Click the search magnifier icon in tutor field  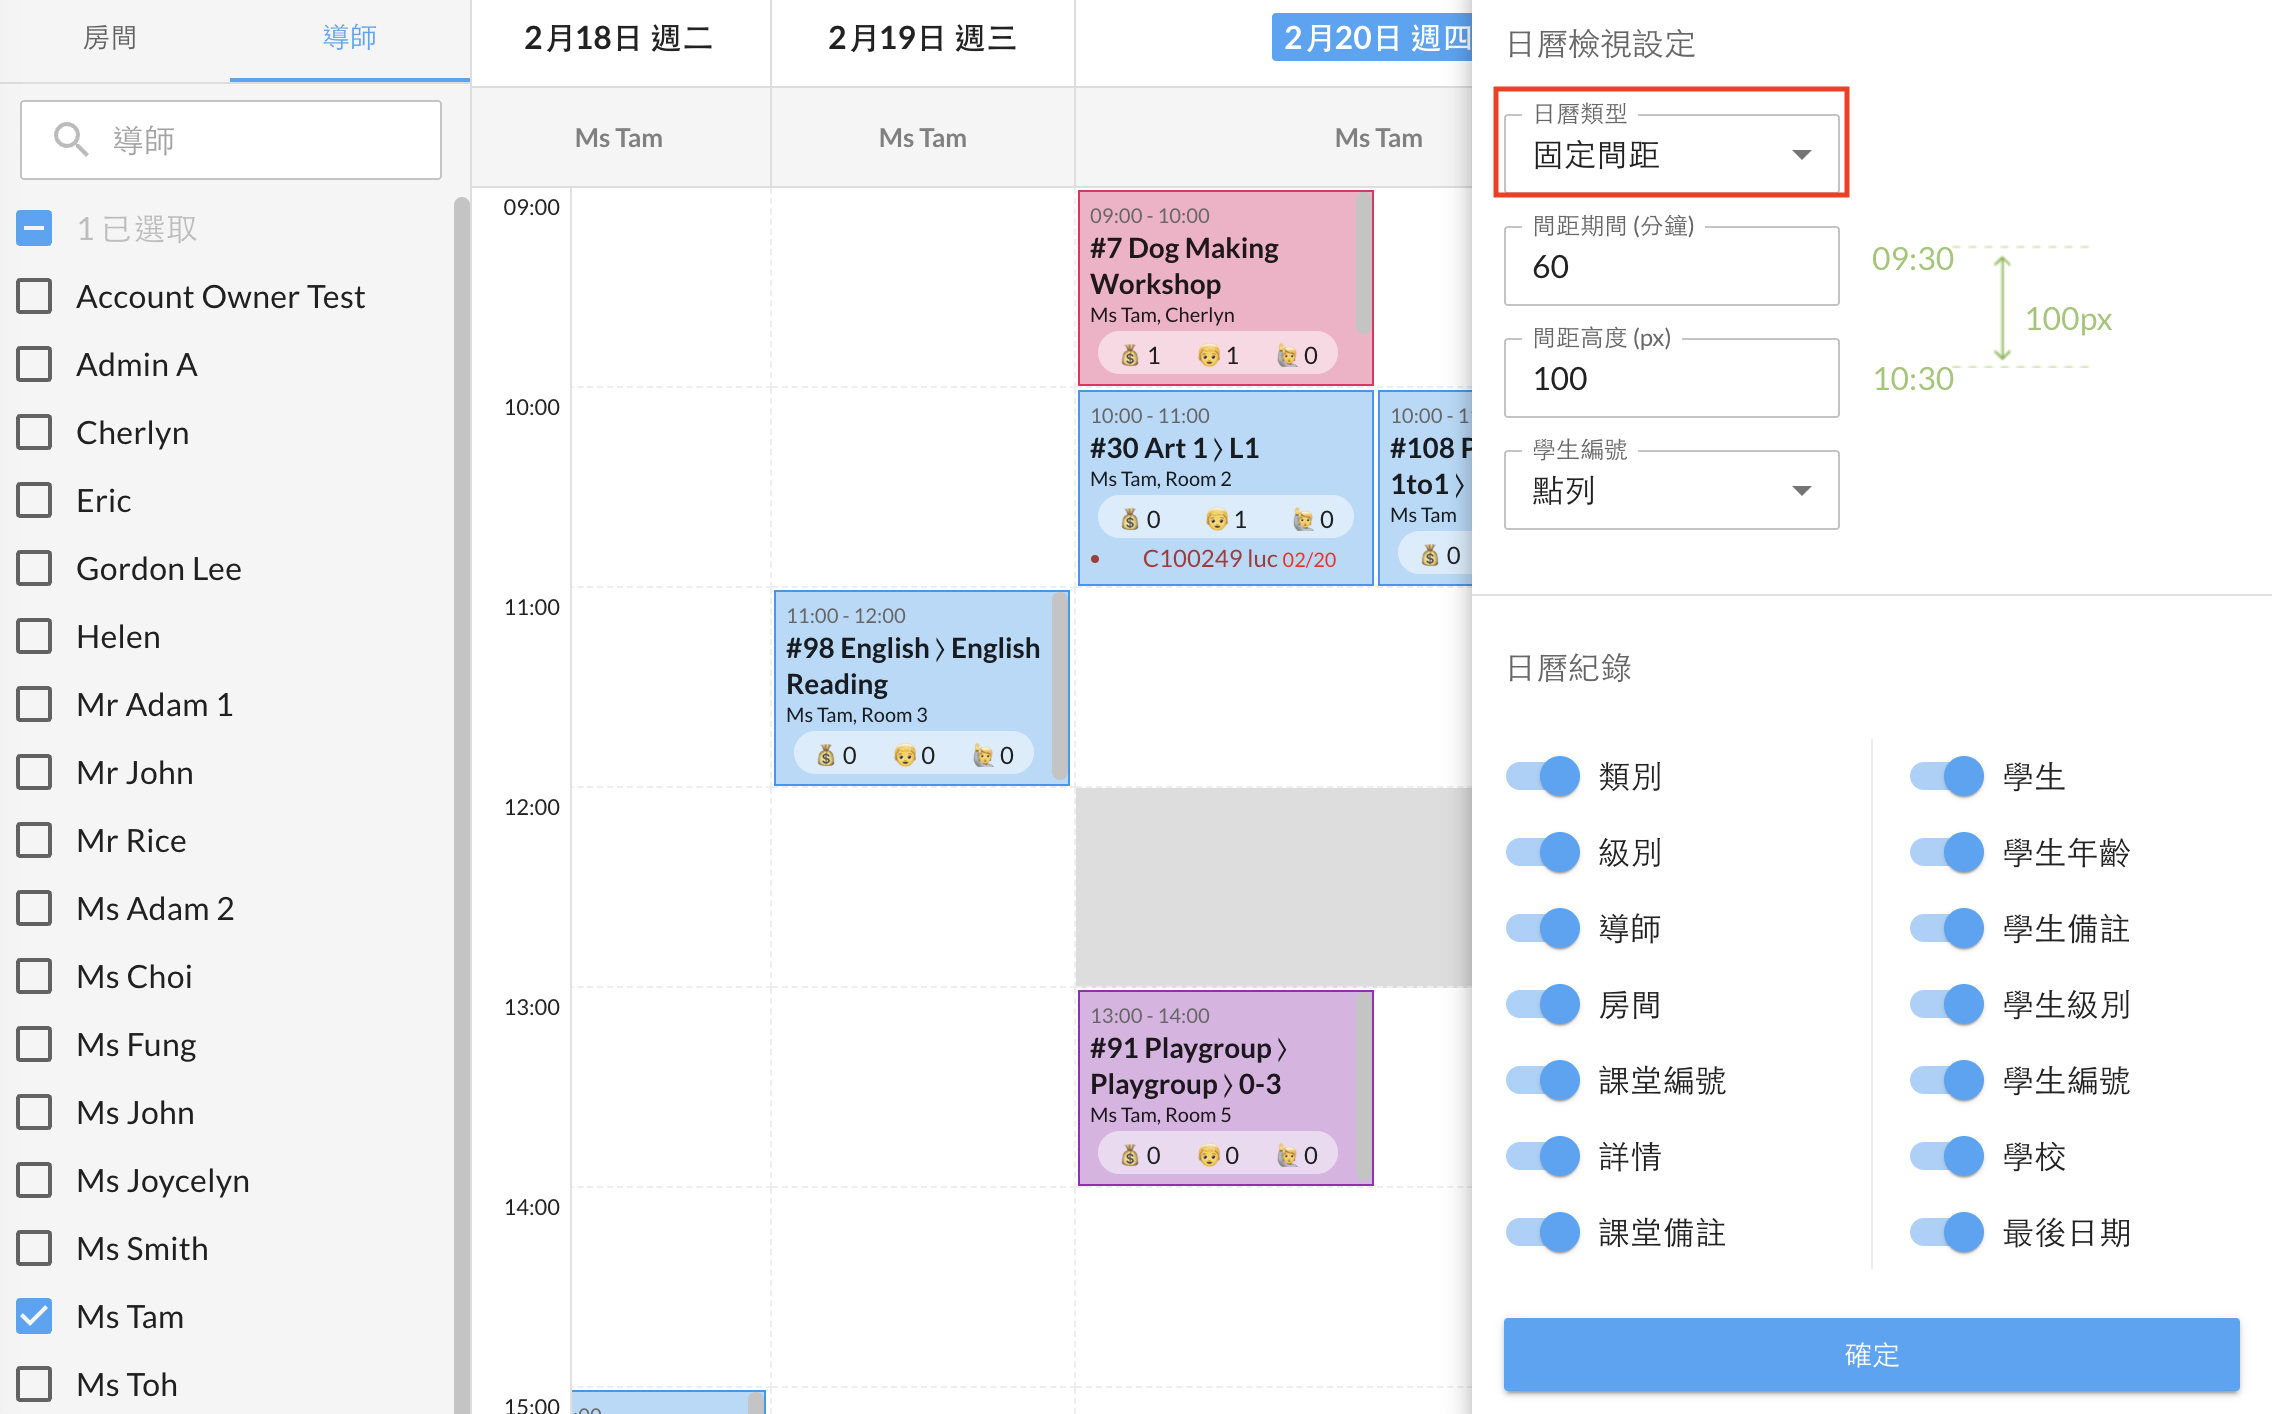click(x=70, y=139)
